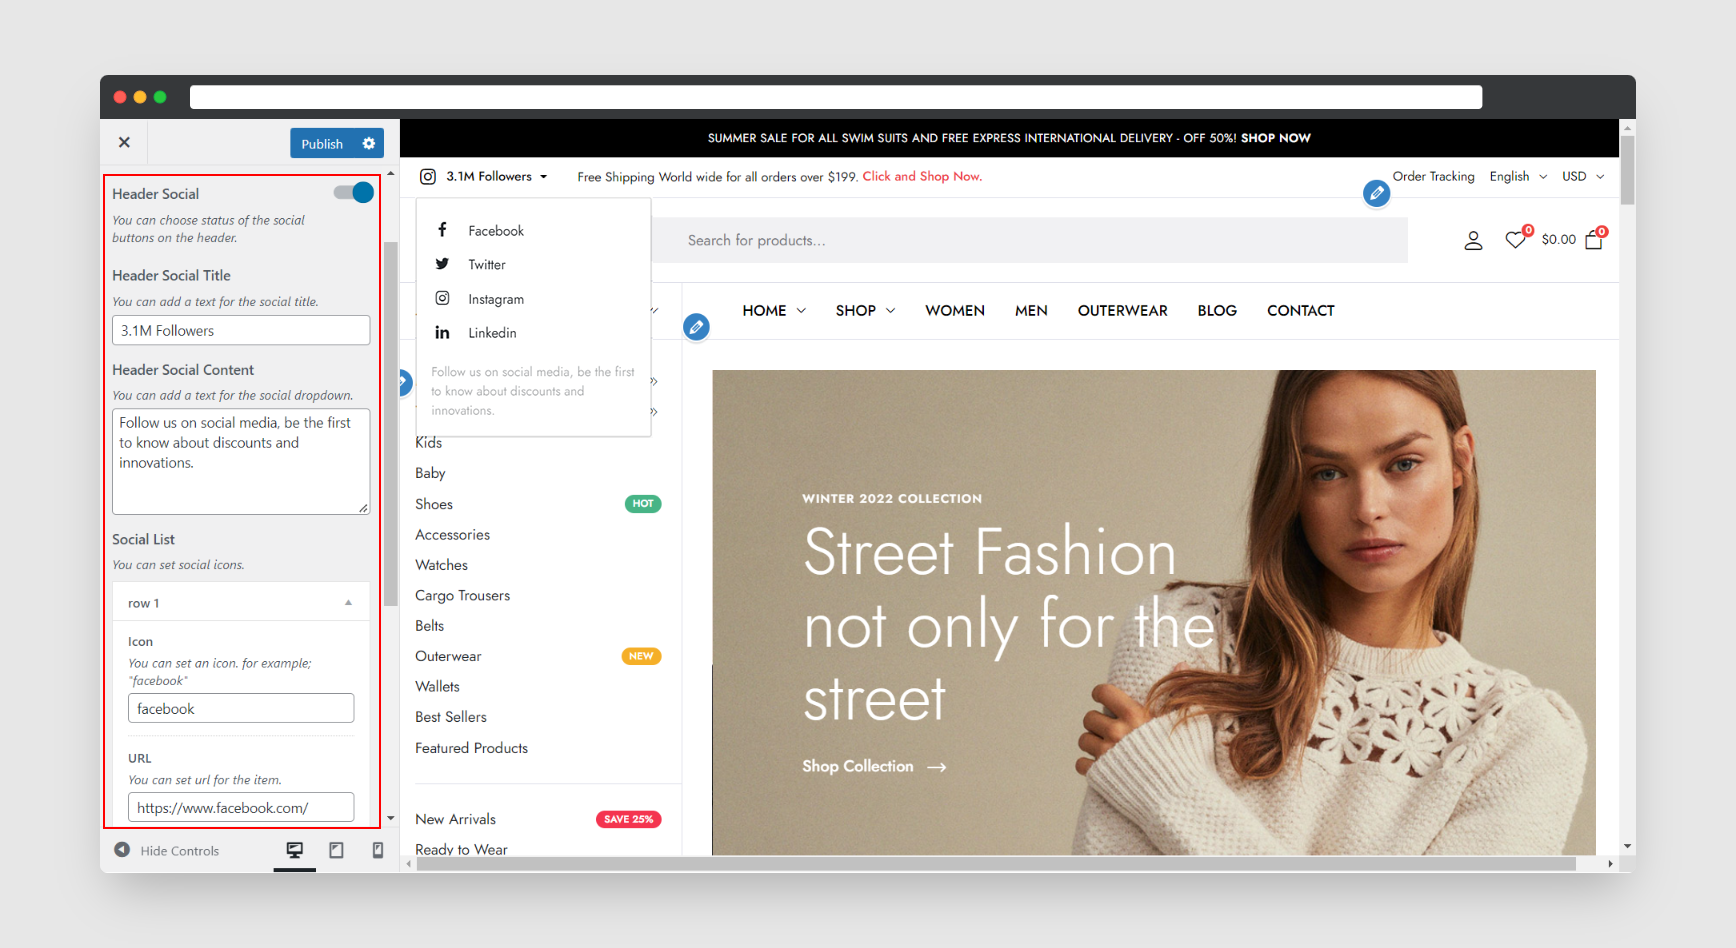Switch preview to mobile view icon
Image resolution: width=1736 pixels, height=948 pixels.
click(x=378, y=849)
